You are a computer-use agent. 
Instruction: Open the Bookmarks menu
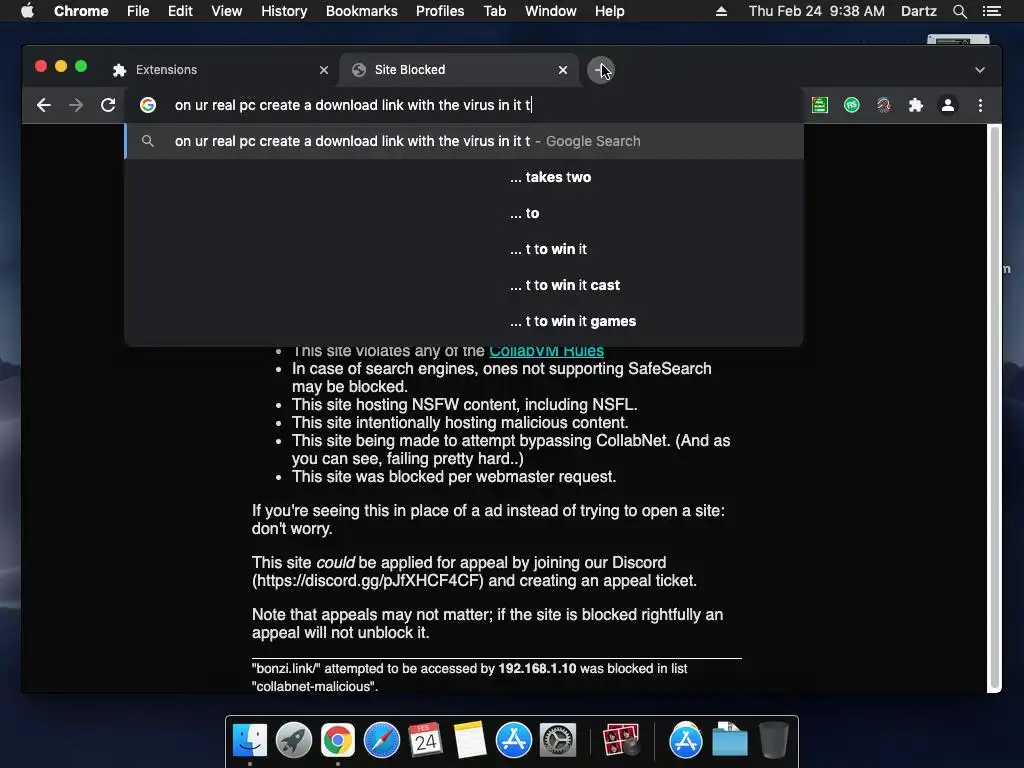tap(362, 11)
